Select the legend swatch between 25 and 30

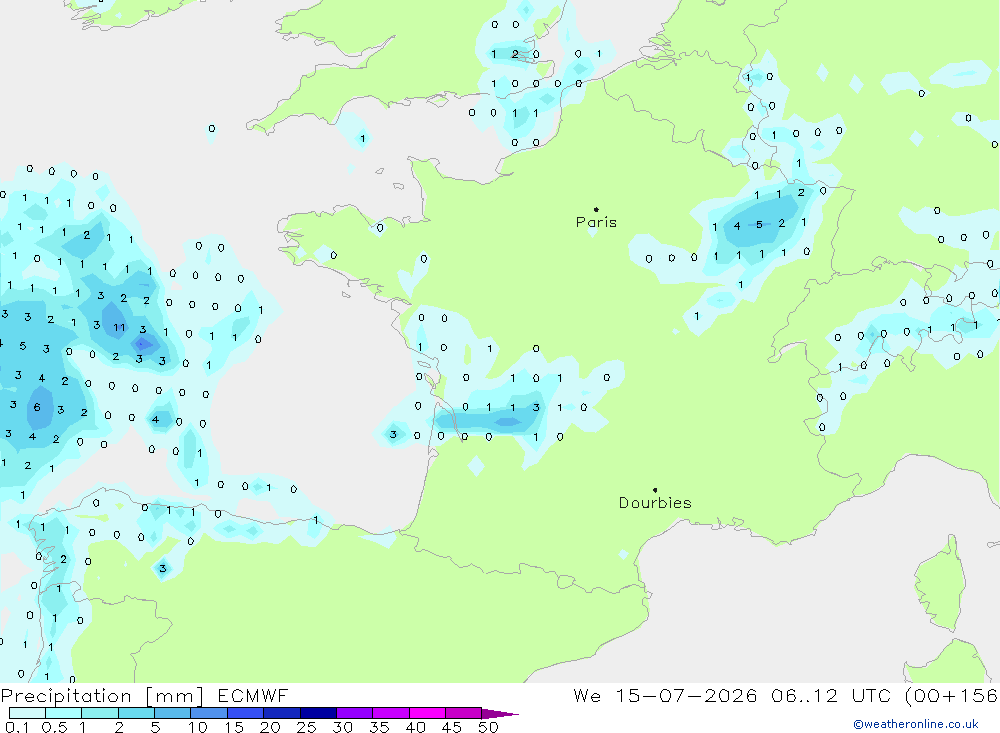(318, 713)
